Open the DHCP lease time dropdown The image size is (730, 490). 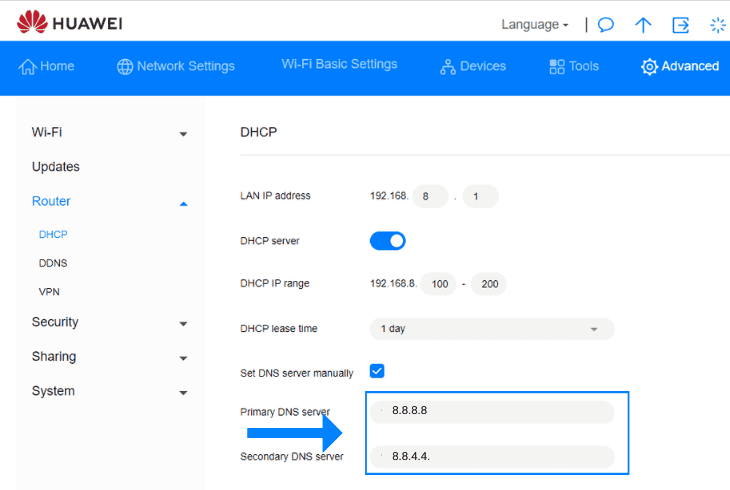coord(492,329)
